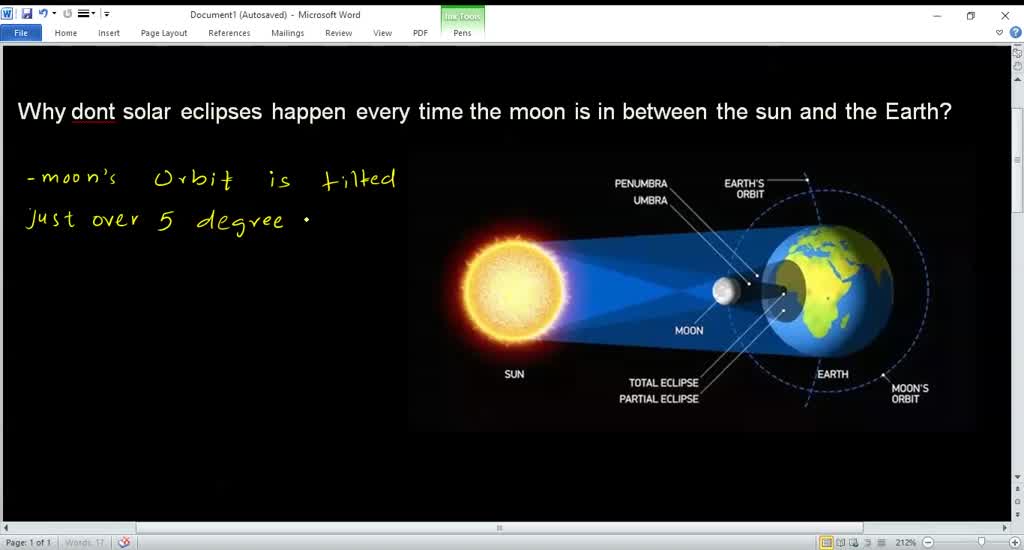The width and height of the screenshot is (1024, 550).
Task: Click the vertical scrollbar down arrow
Action: click(1017, 477)
